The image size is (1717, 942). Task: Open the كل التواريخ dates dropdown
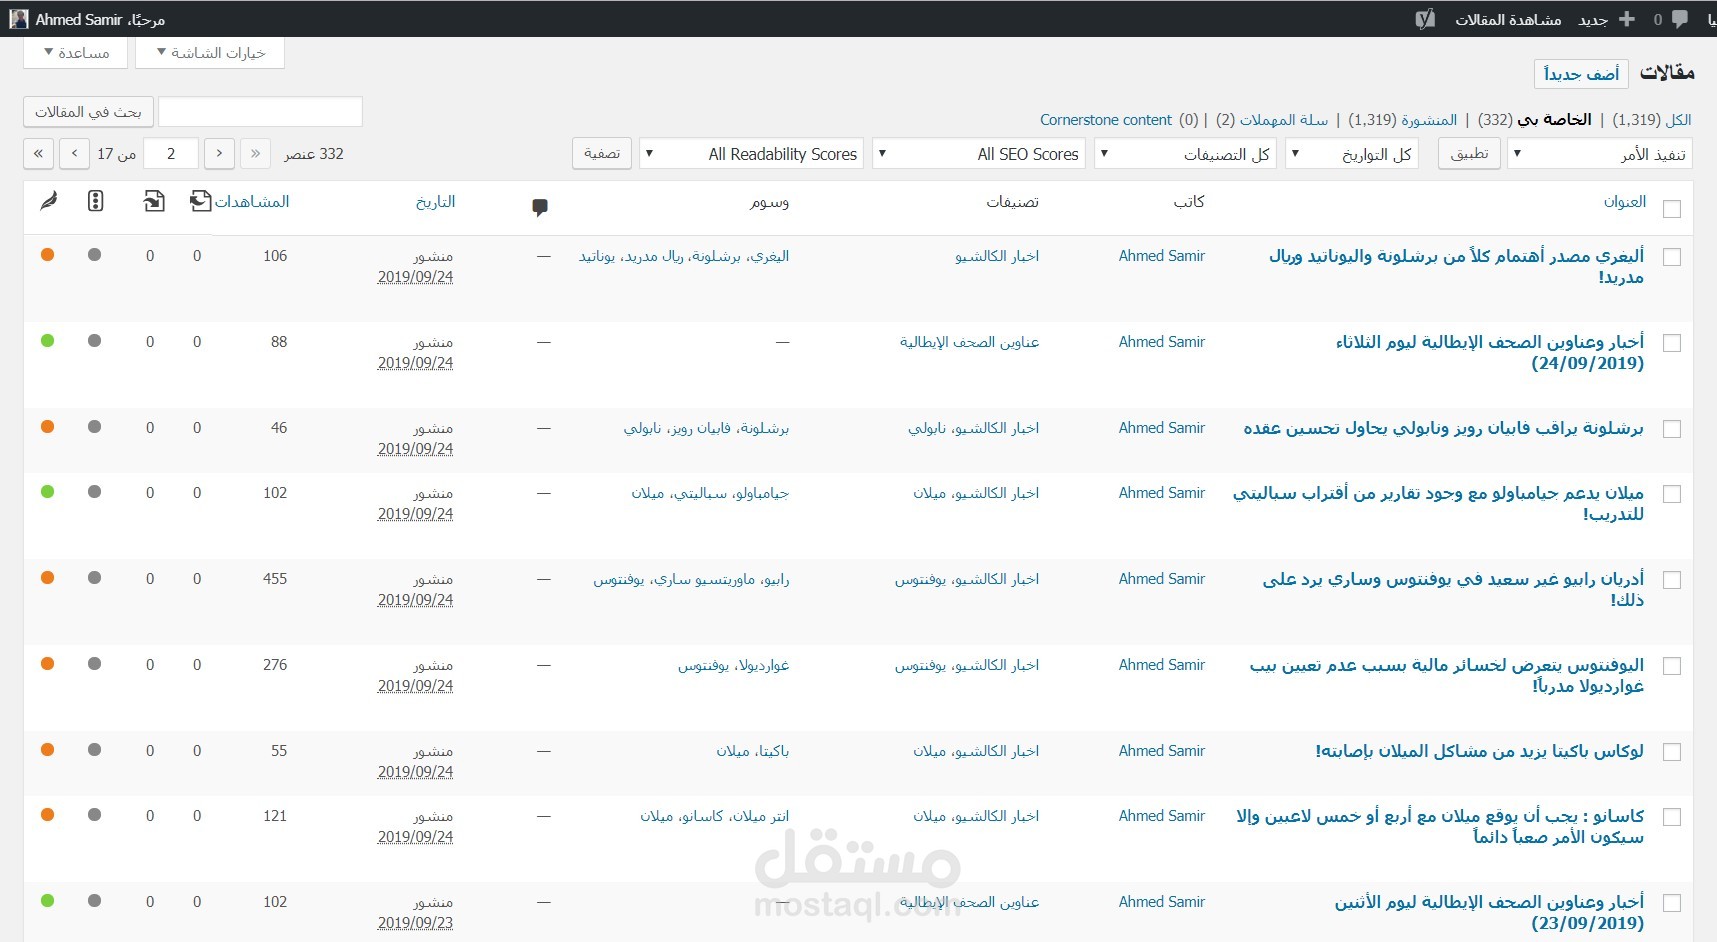tap(1351, 154)
